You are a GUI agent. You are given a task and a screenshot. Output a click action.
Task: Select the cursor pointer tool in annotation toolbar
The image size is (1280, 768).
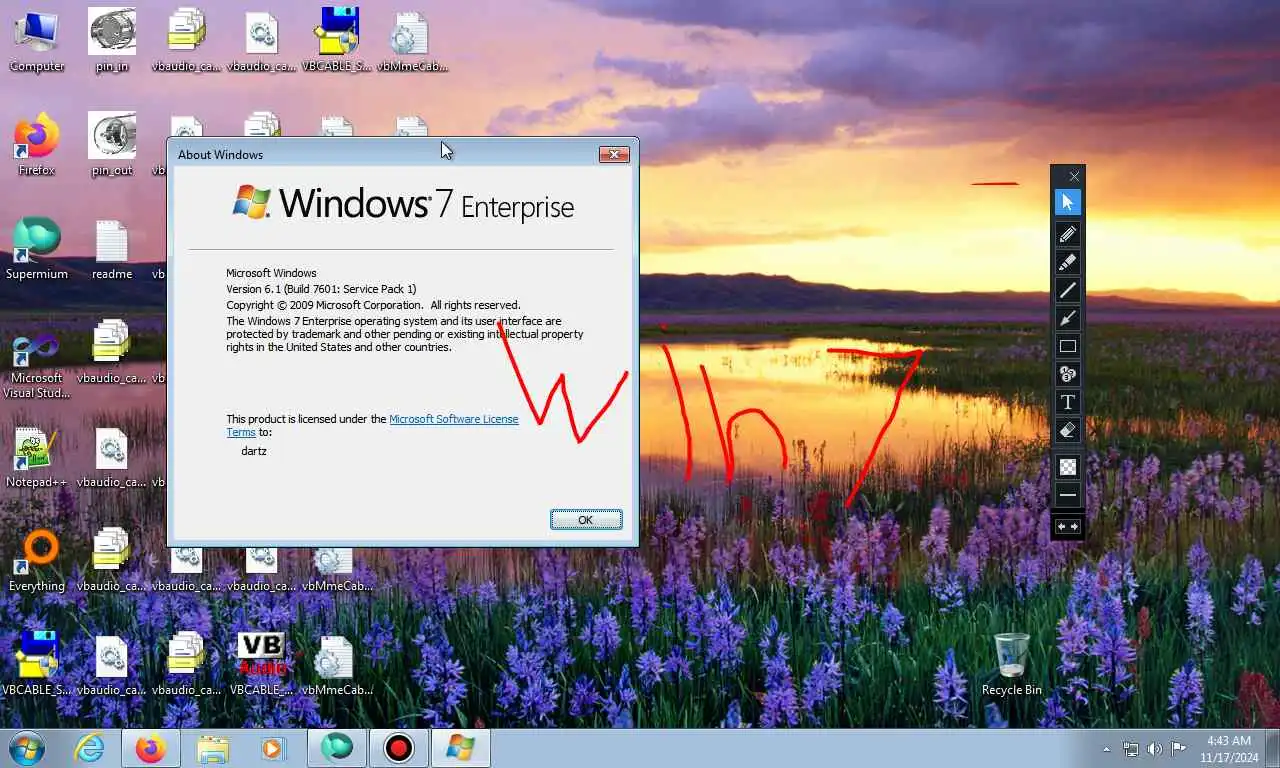click(1067, 202)
